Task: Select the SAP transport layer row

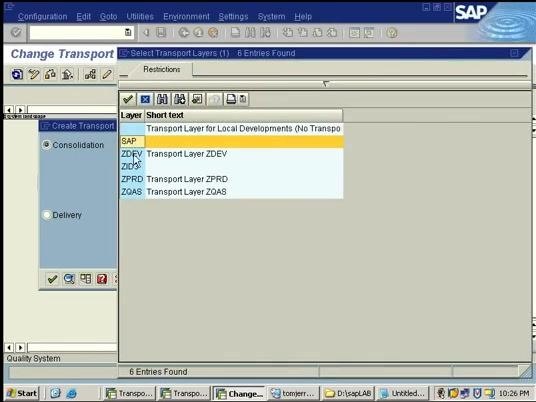Action: click(x=231, y=141)
